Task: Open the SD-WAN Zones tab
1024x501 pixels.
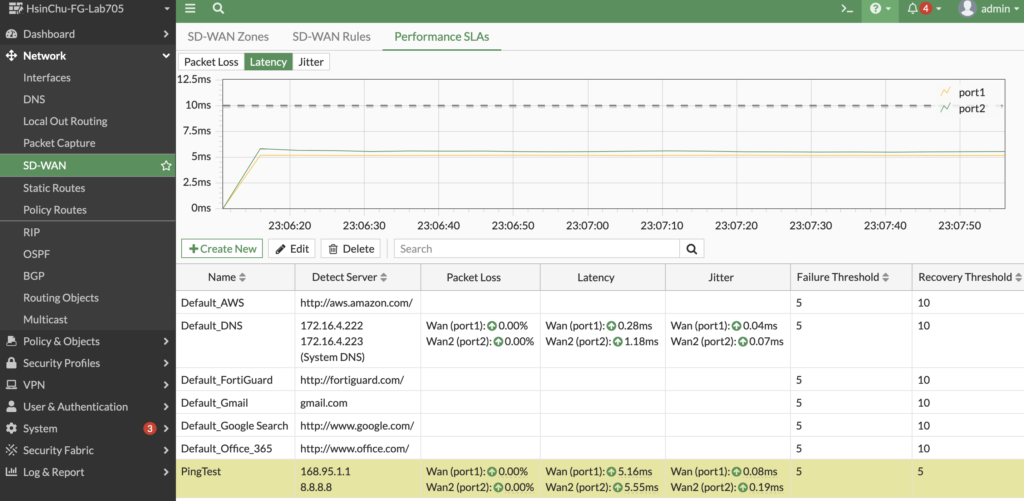Action: (x=229, y=37)
